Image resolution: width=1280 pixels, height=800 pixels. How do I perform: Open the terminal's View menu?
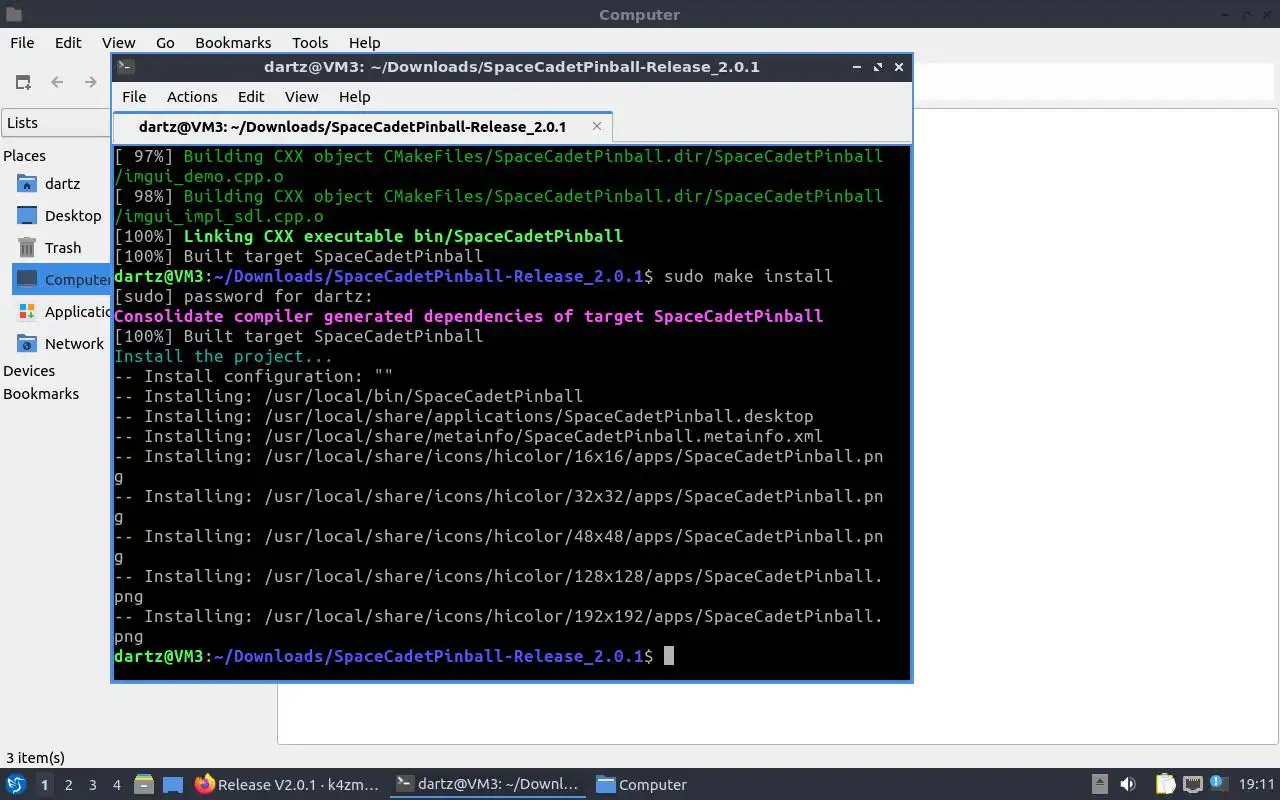pyautogui.click(x=301, y=97)
